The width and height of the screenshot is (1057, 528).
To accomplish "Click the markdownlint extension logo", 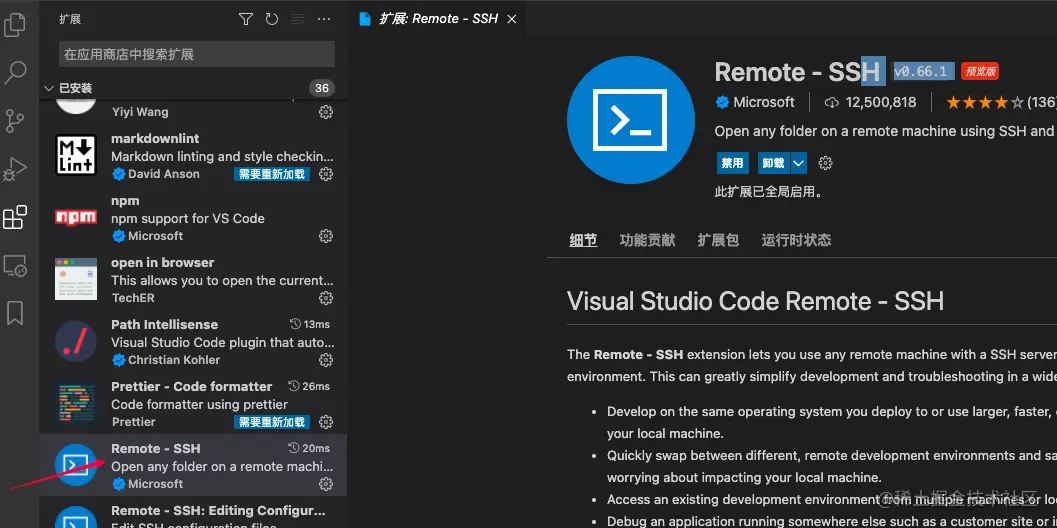I will 76,154.
